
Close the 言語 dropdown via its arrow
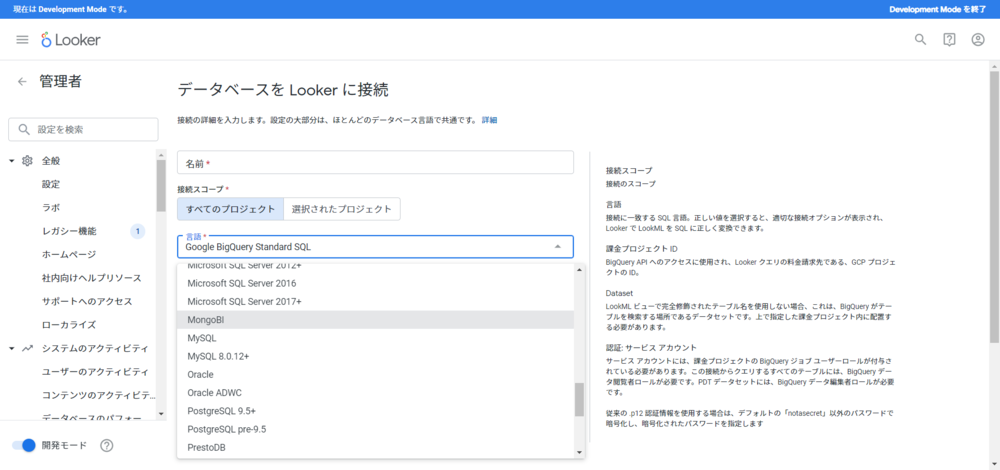coord(557,247)
